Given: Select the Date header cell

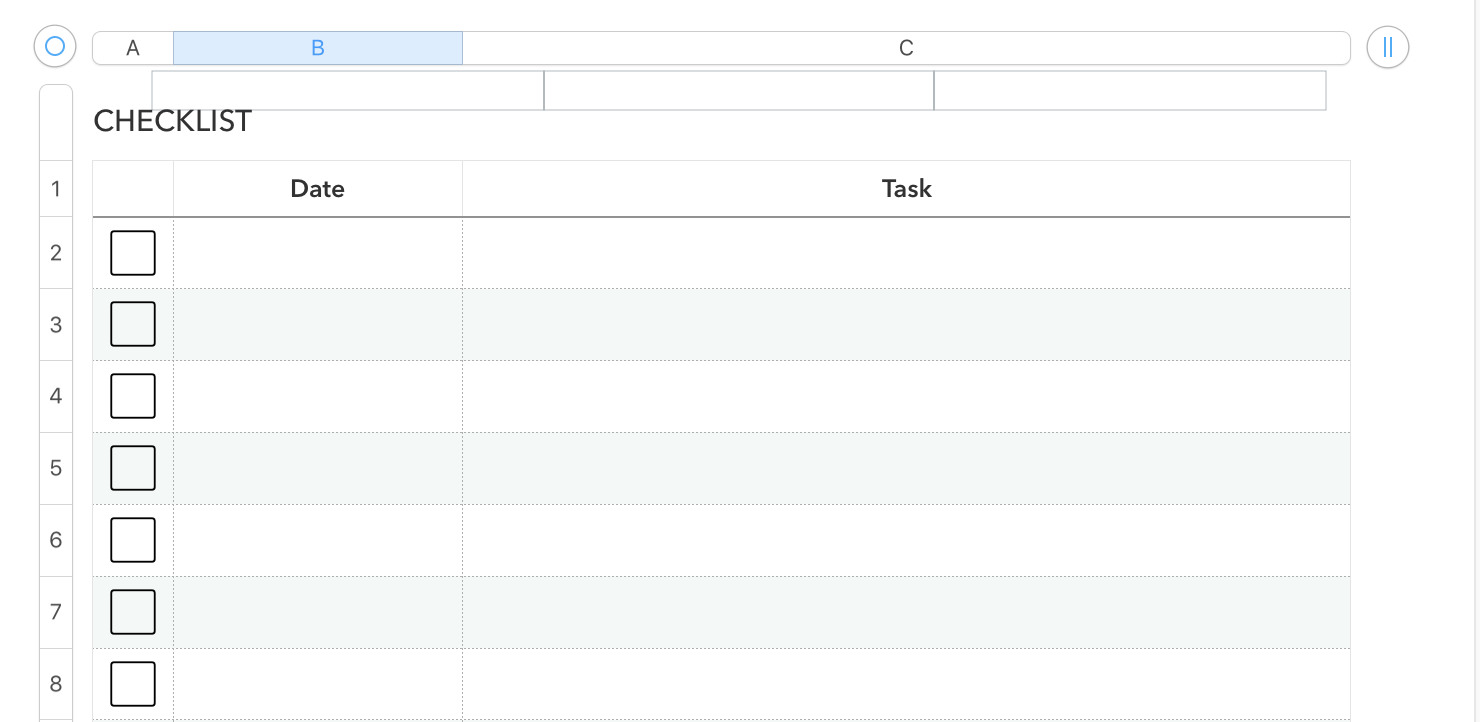Looking at the screenshot, I should pyautogui.click(x=318, y=189).
